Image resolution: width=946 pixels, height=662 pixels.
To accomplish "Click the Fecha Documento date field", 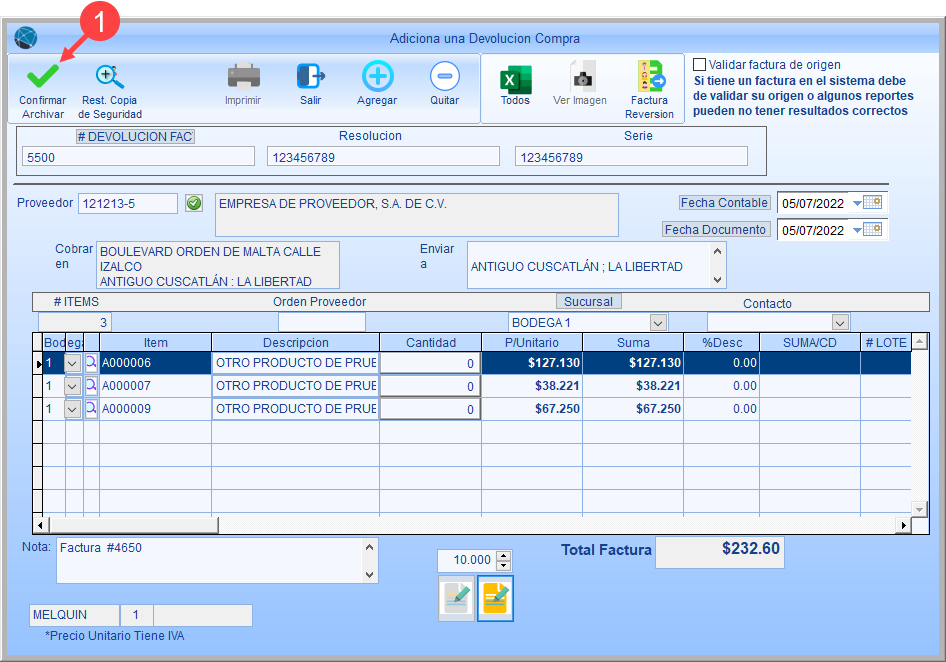I will click(x=813, y=230).
